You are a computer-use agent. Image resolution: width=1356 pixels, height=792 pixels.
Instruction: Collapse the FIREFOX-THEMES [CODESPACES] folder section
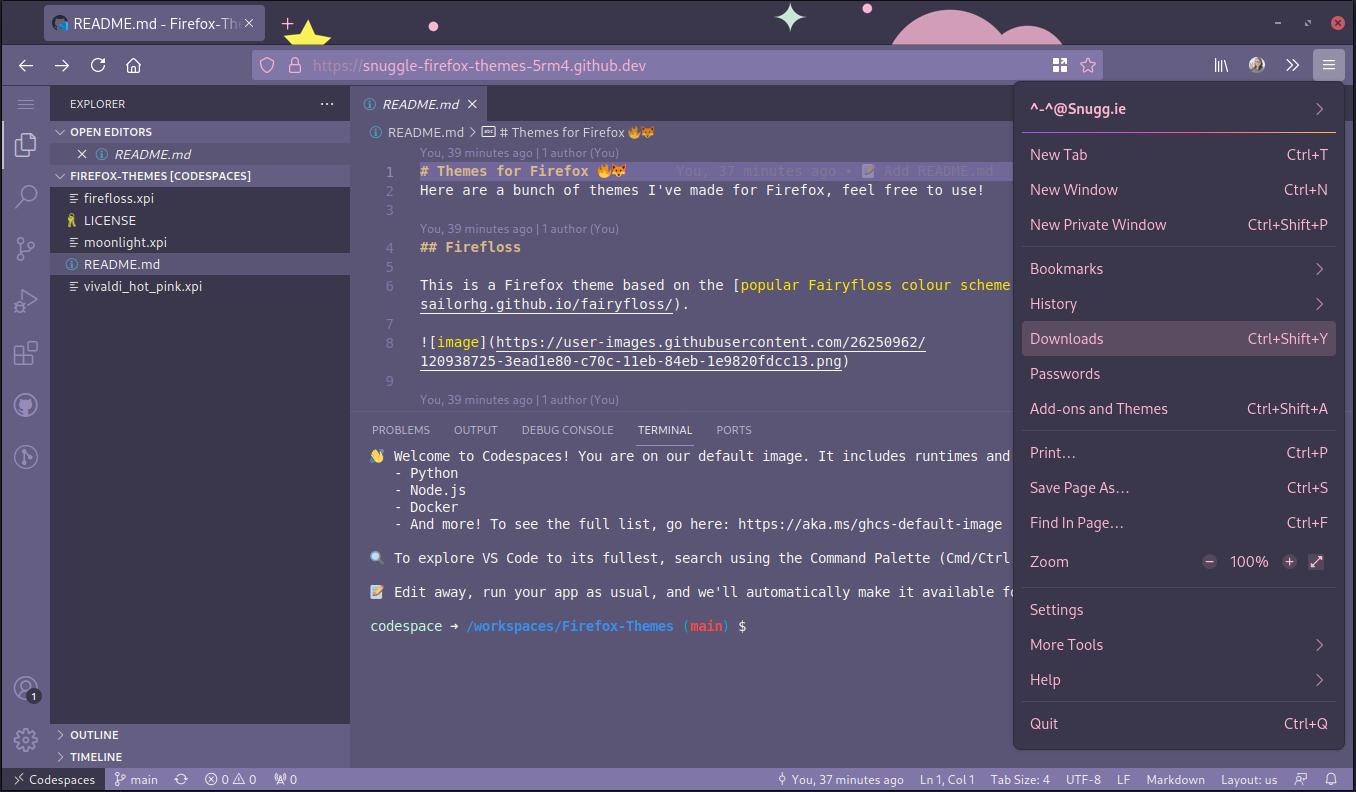[x=200, y=176]
